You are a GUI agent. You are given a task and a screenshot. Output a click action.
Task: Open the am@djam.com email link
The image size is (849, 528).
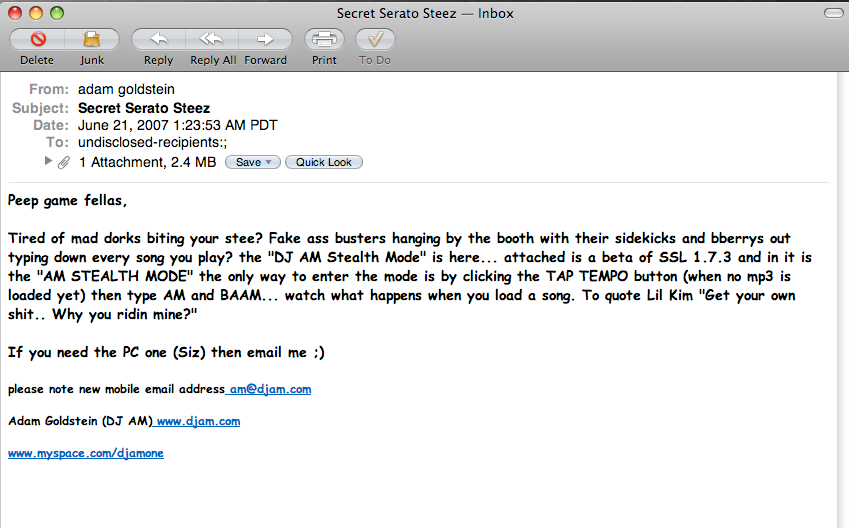[x=270, y=389]
